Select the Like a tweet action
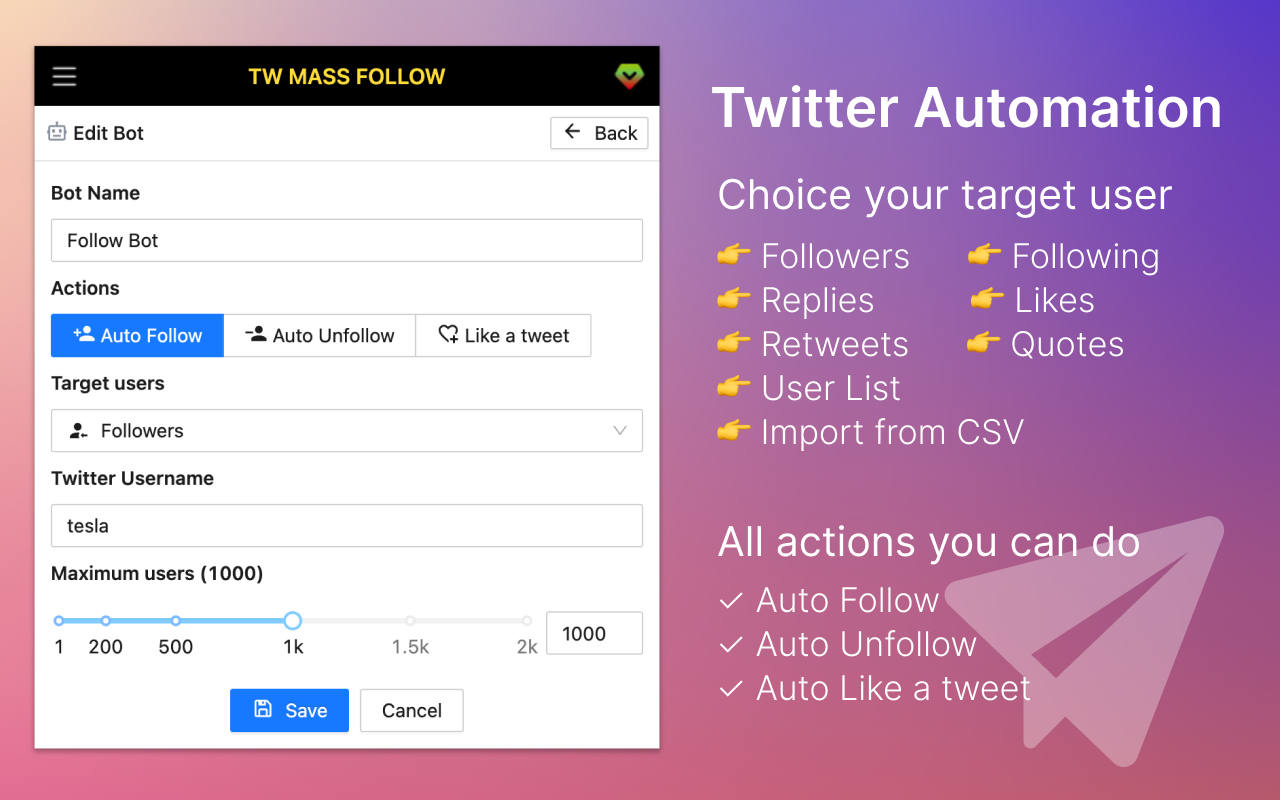Image resolution: width=1280 pixels, height=800 pixels. (503, 335)
